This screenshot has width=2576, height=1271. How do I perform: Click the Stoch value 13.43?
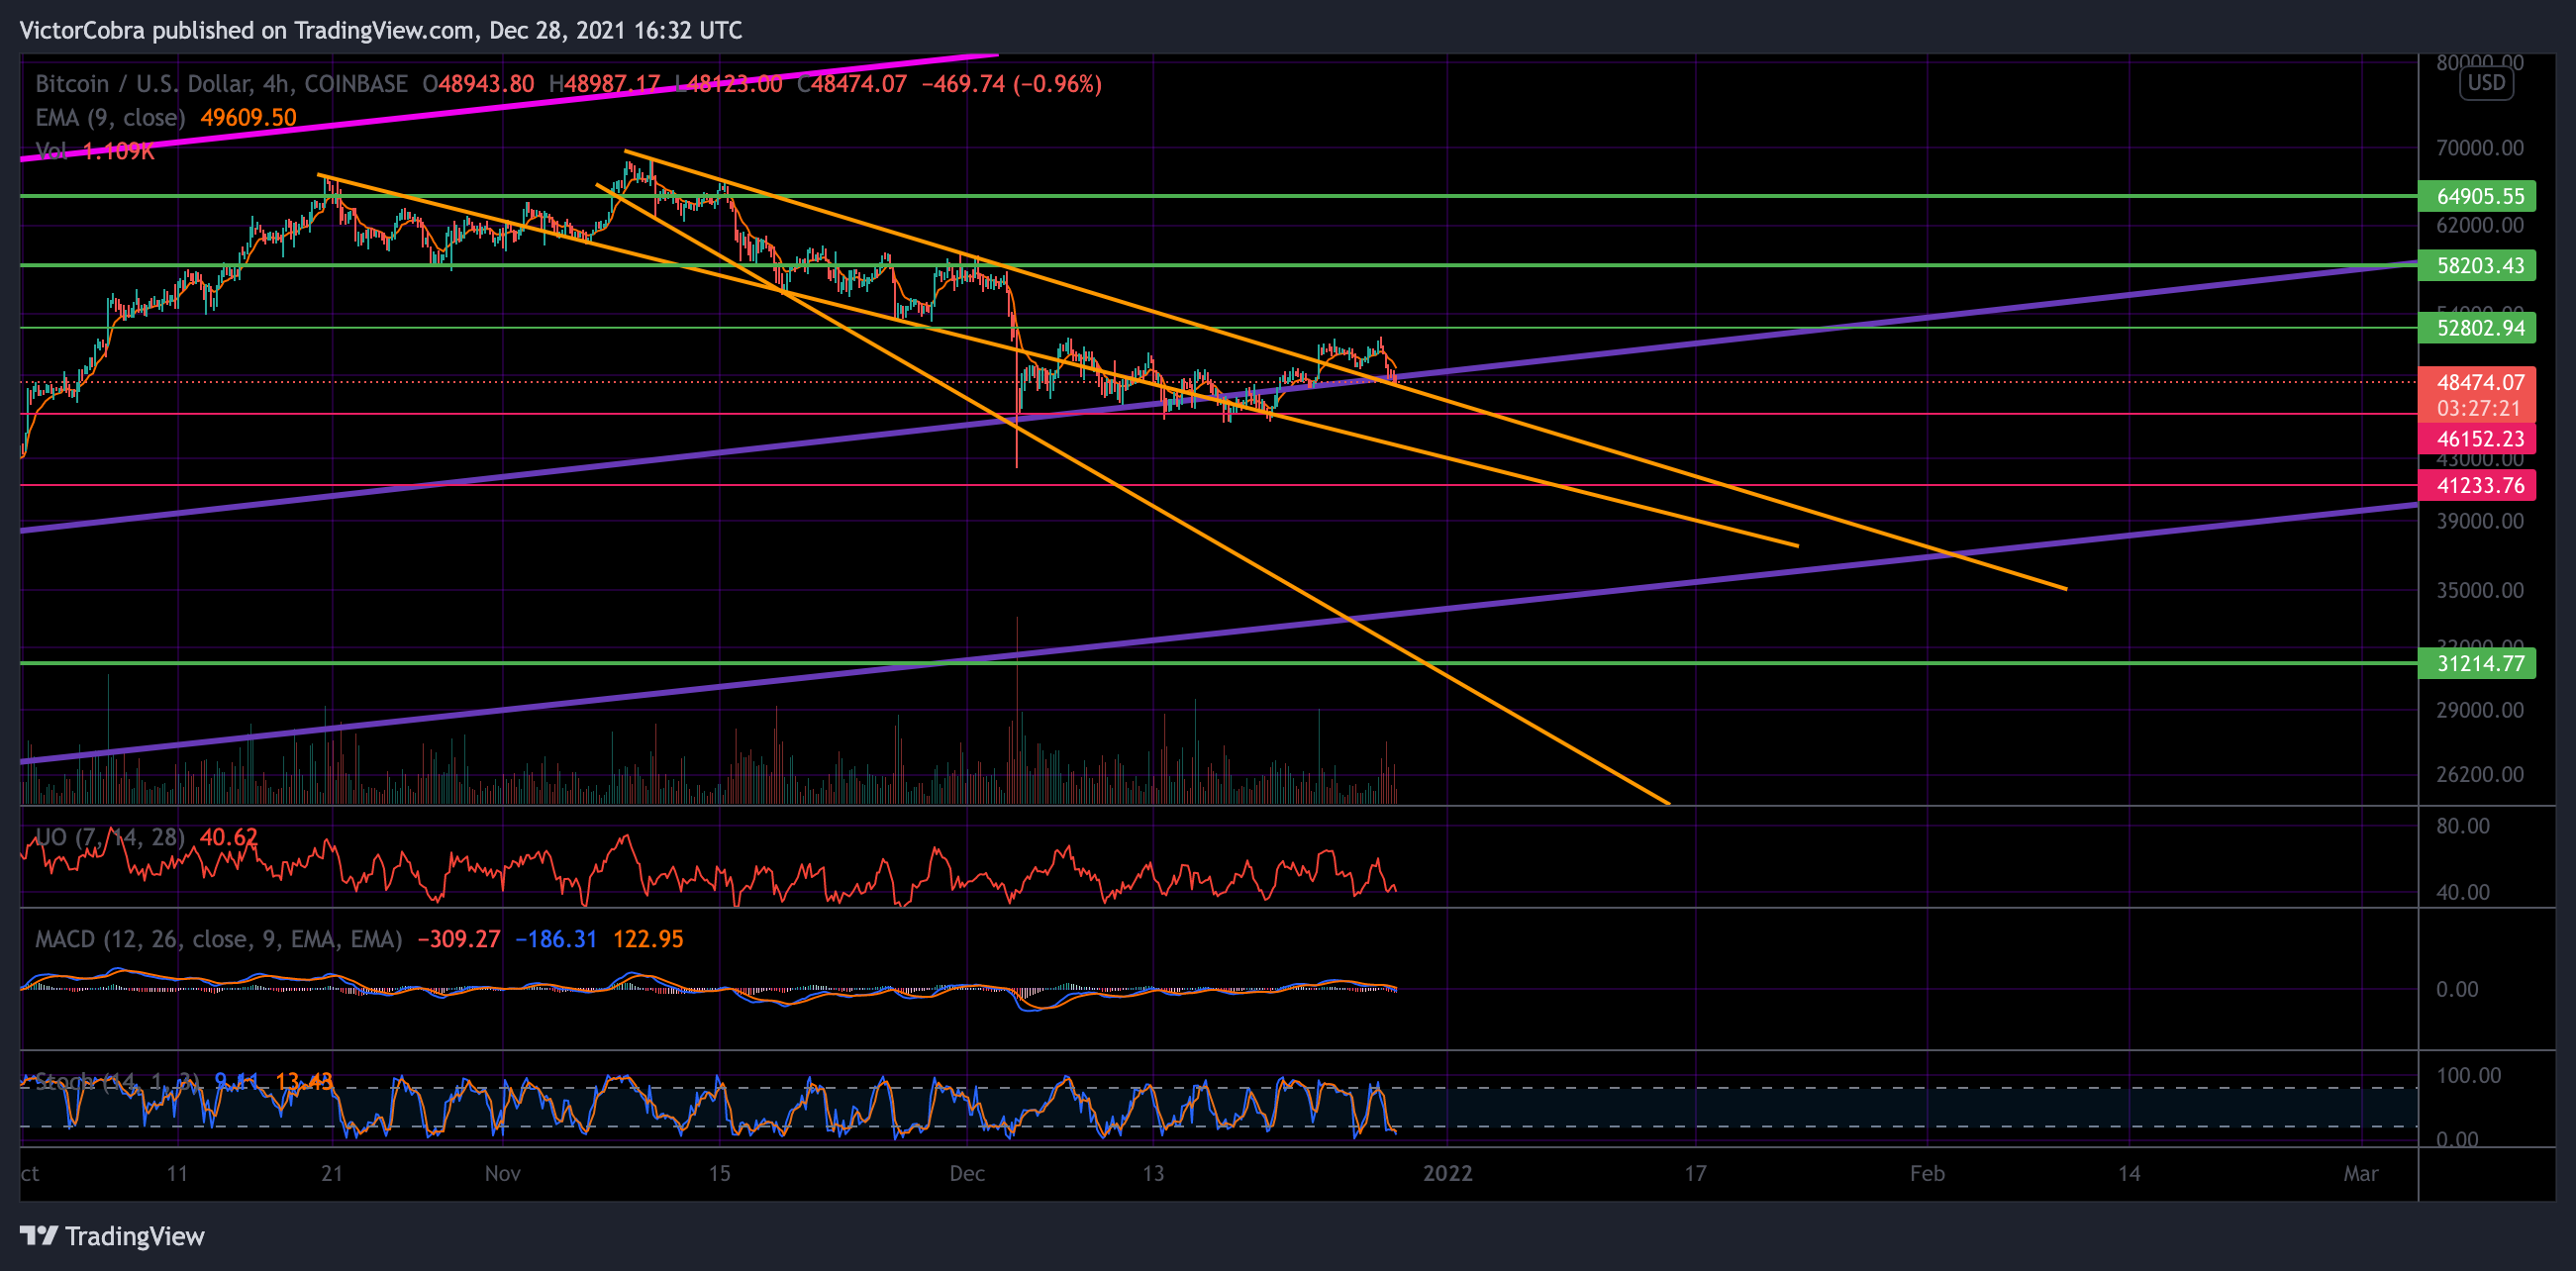(x=303, y=1082)
